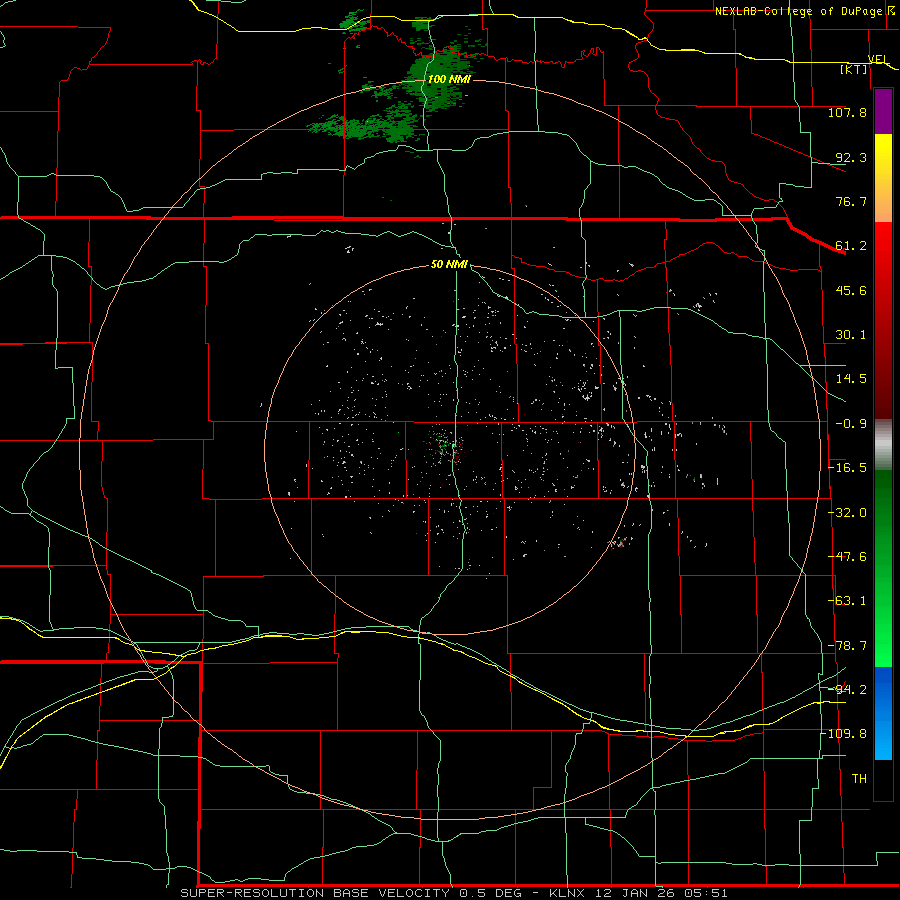This screenshot has height=900, width=900.
Task: Click the 50 NMI range ring label
Action: pyautogui.click(x=449, y=265)
